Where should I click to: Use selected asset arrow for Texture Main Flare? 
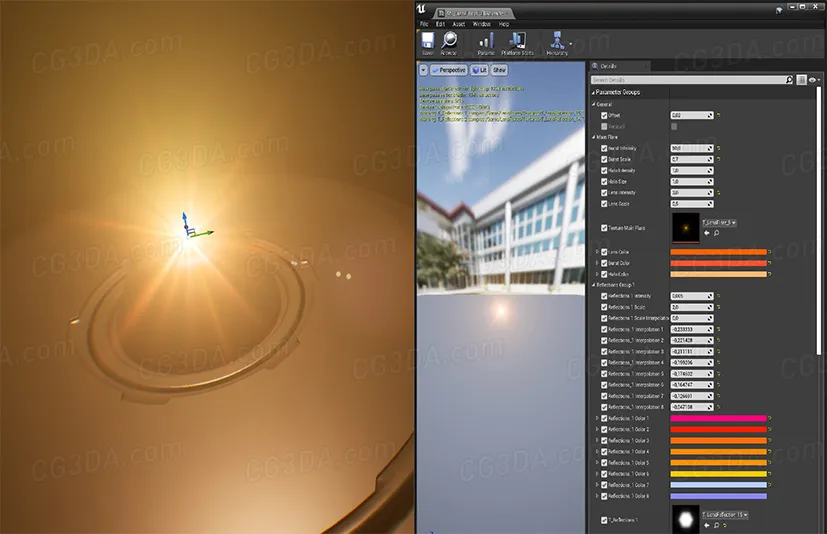tap(707, 233)
